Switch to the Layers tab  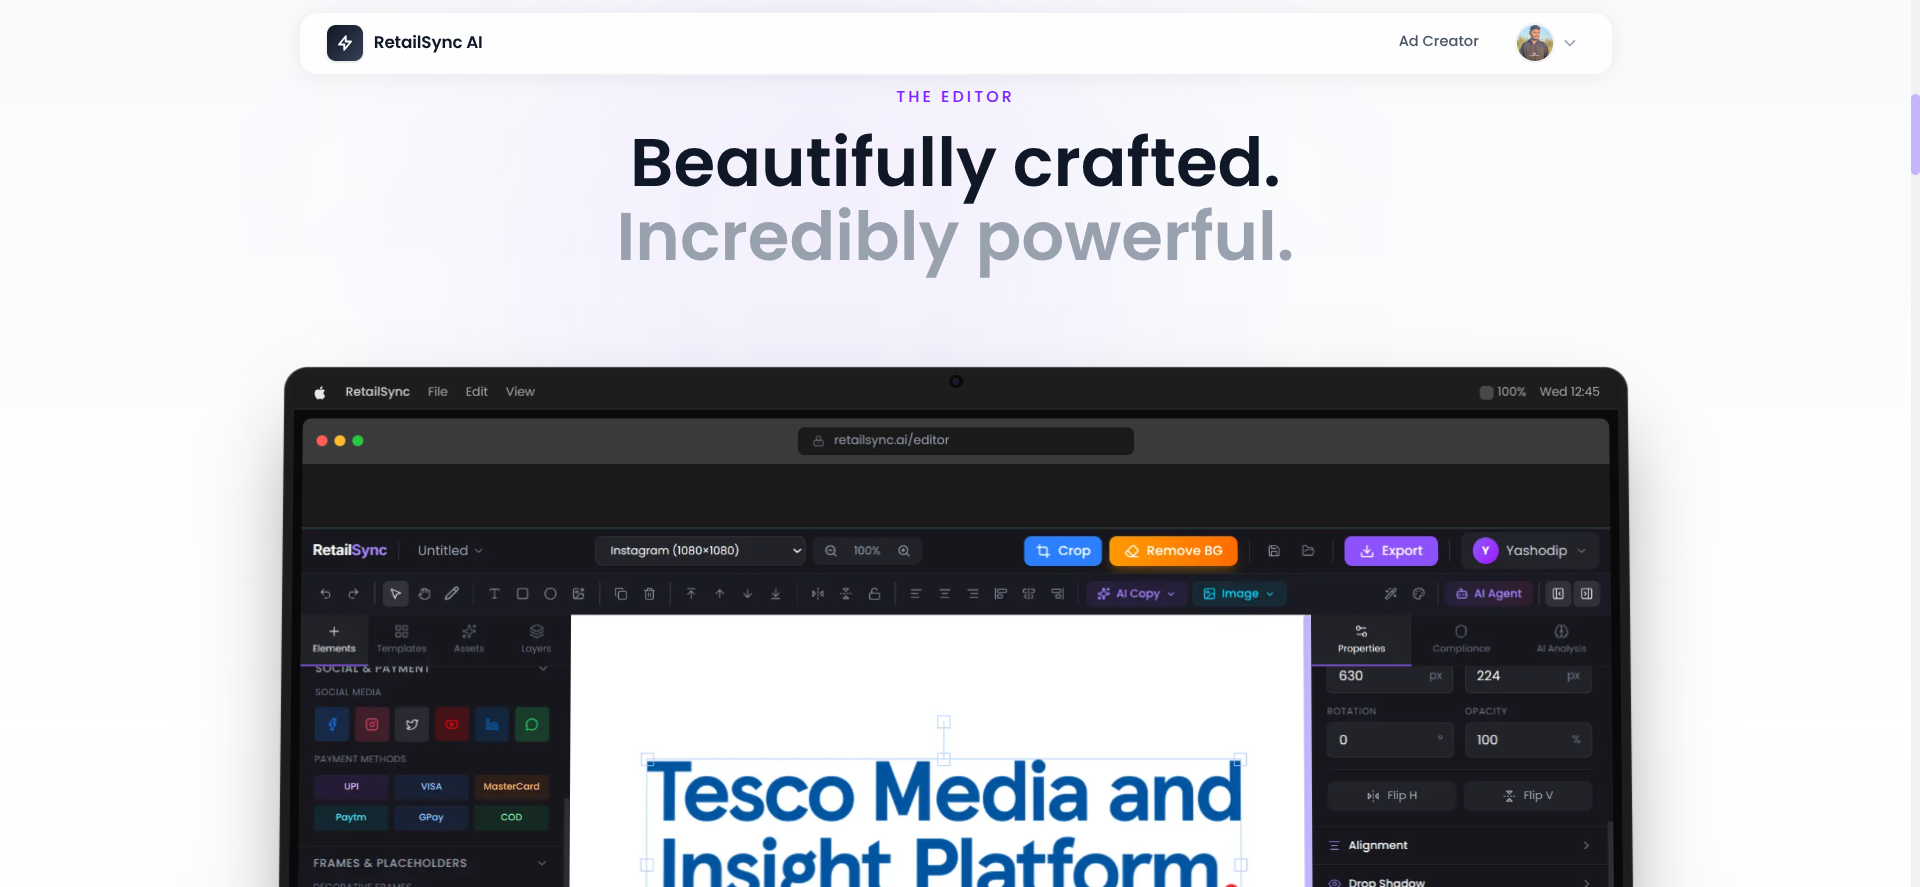click(536, 639)
